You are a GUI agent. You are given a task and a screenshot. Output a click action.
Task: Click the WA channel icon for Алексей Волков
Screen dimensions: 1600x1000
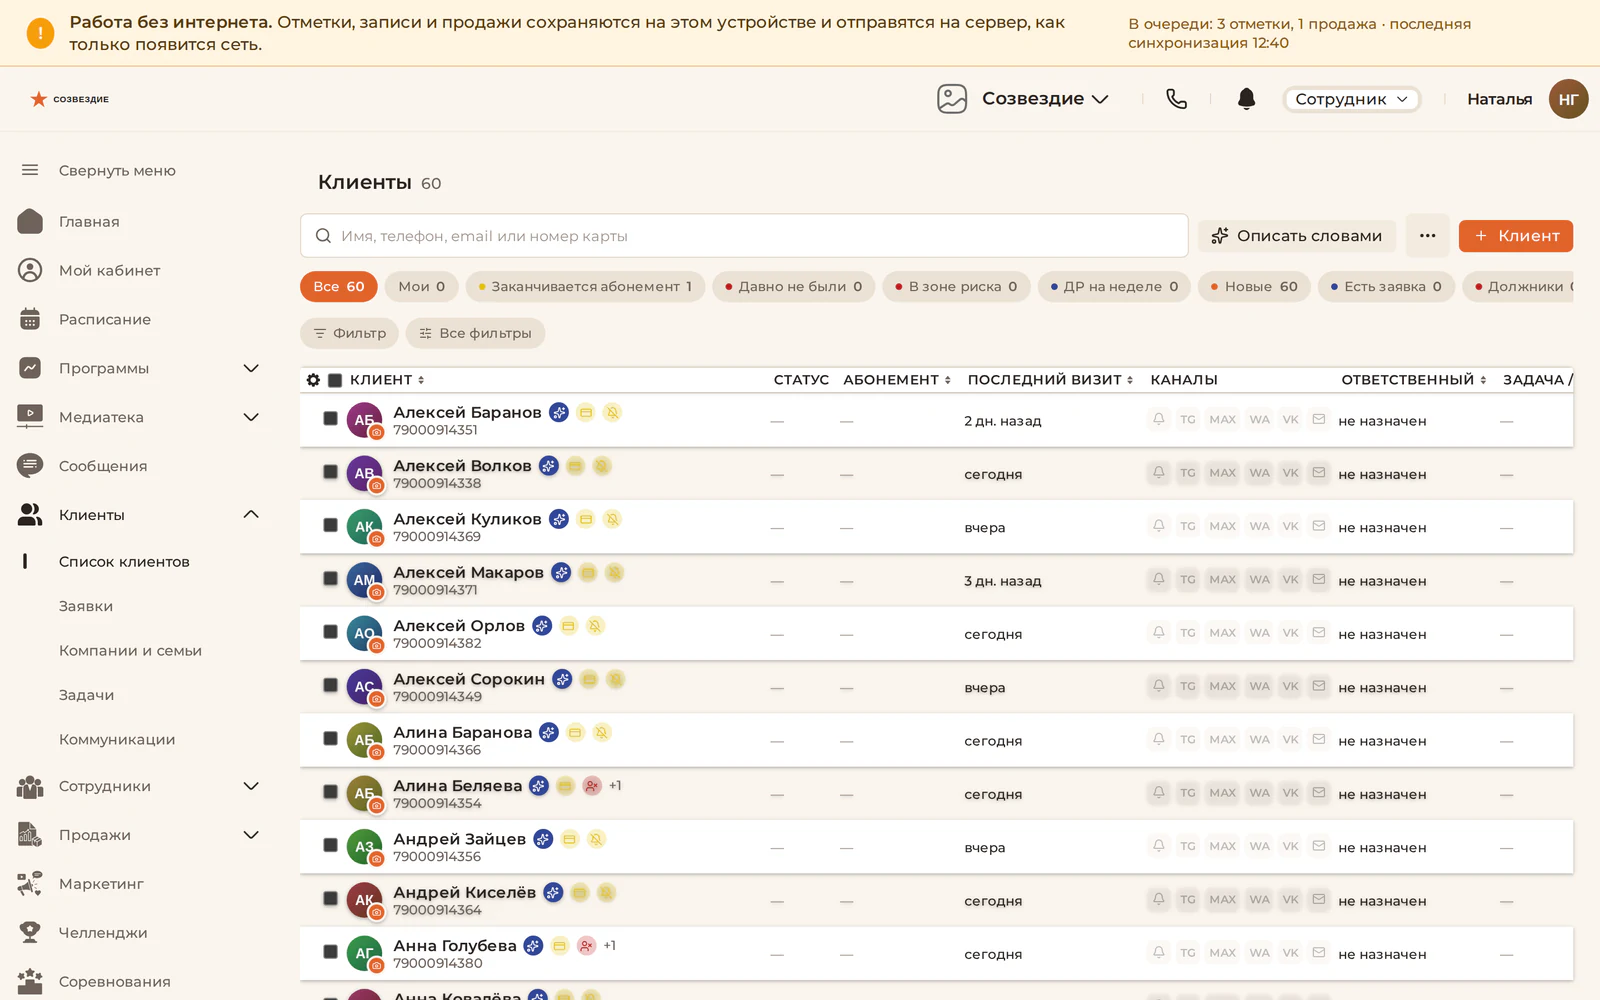[x=1260, y=473]
